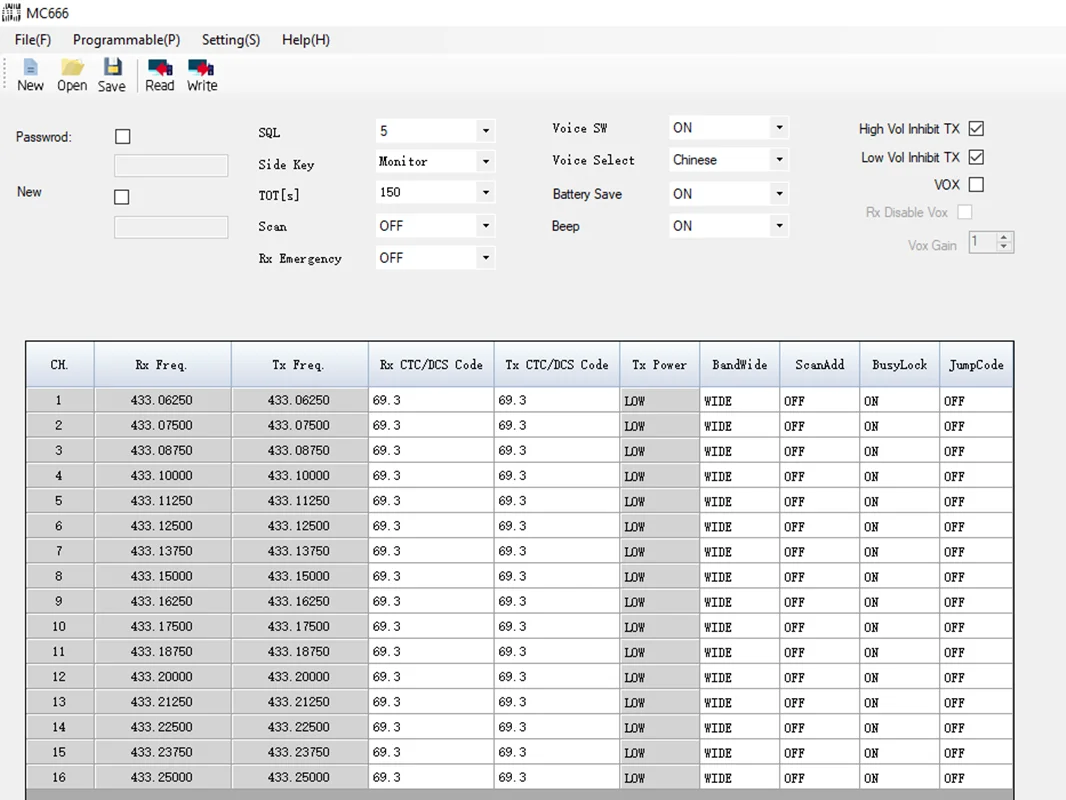Click the MC666 app icon in title bar
1066x800 pixels.
pos(11,13)
